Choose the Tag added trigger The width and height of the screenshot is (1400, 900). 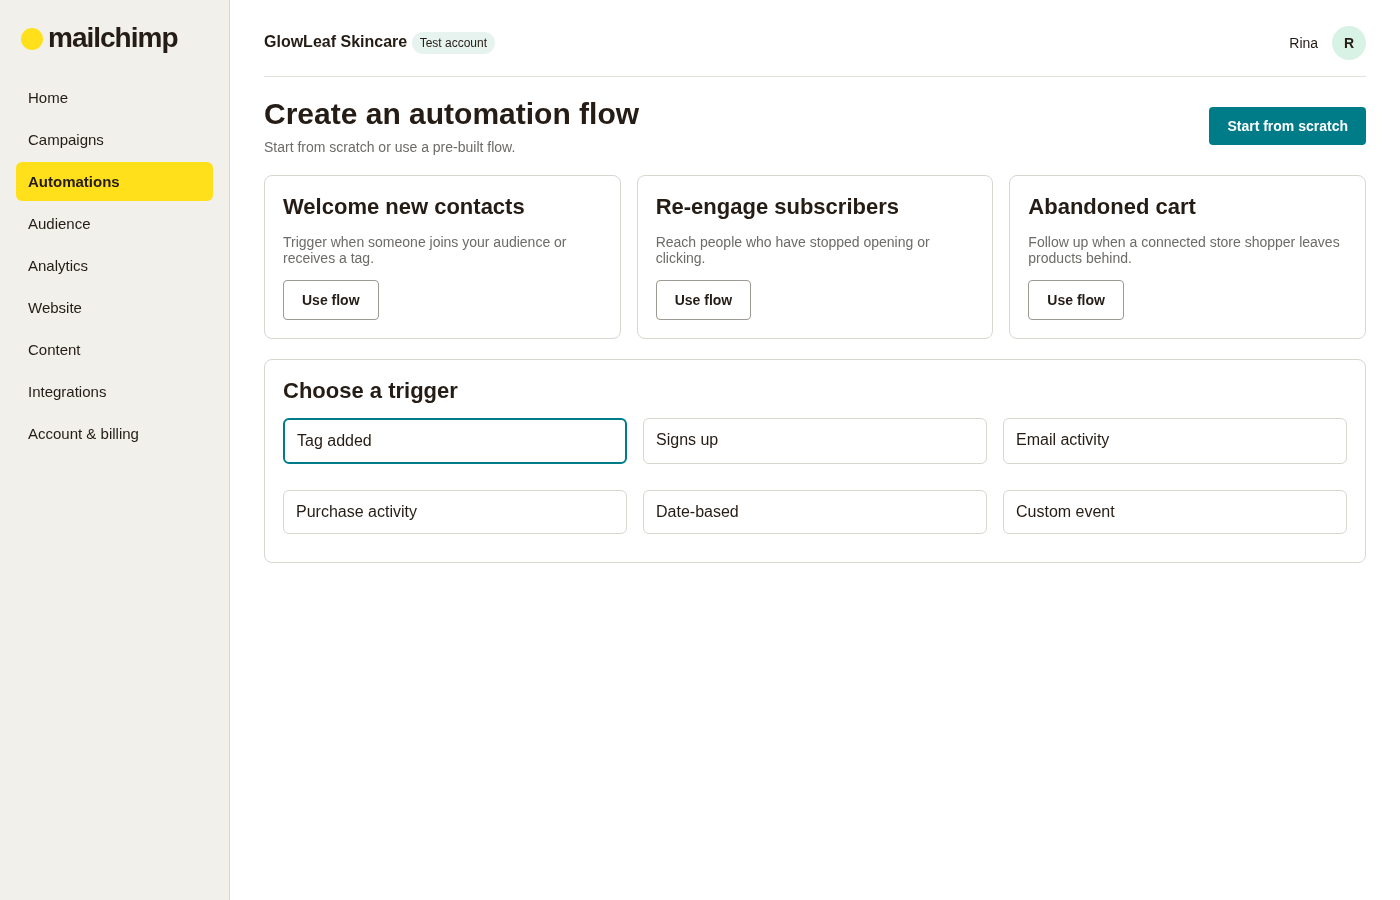click(455, 441)
